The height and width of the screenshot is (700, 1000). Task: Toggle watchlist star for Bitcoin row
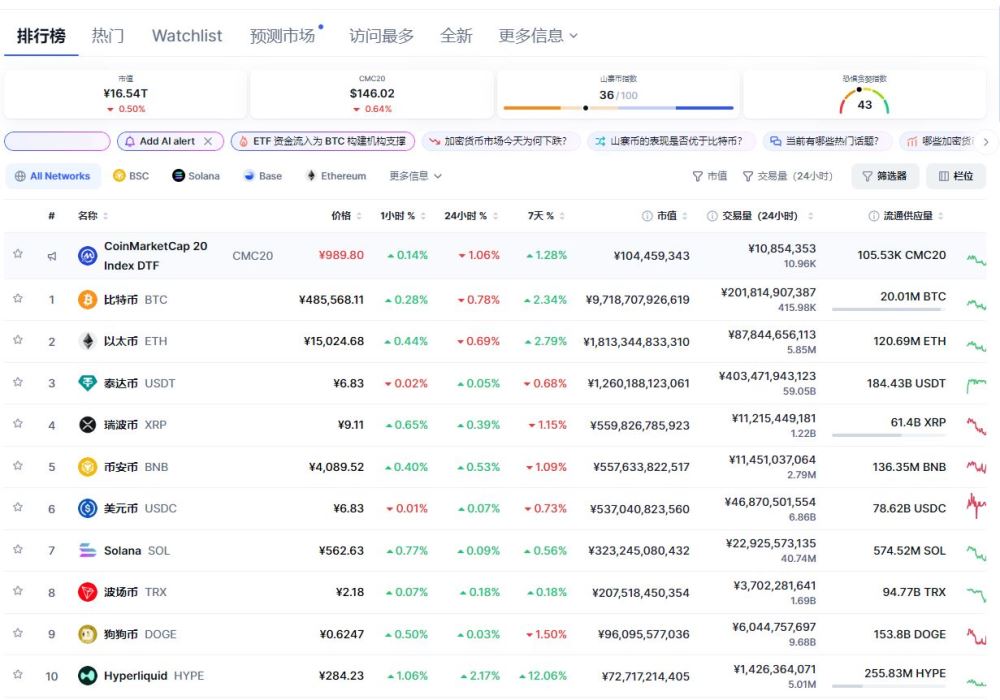pyautogui.click(x=18, y=298)
